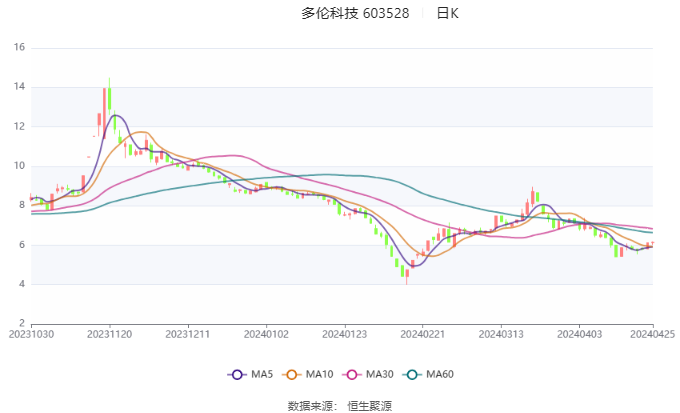Toggle the MA10 legend marker
This screenshot has height=413, width=680.
point(291,375)
